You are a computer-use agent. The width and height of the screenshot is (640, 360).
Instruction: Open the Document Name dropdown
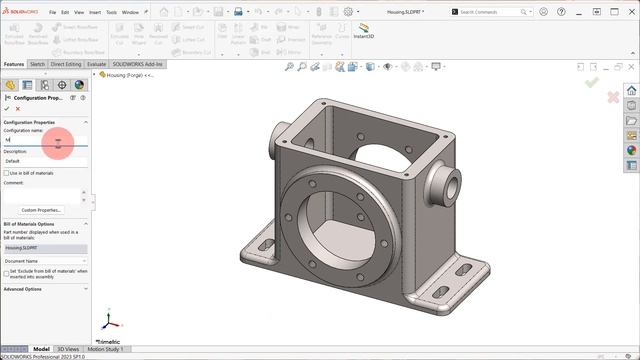[x=45, y=261]
